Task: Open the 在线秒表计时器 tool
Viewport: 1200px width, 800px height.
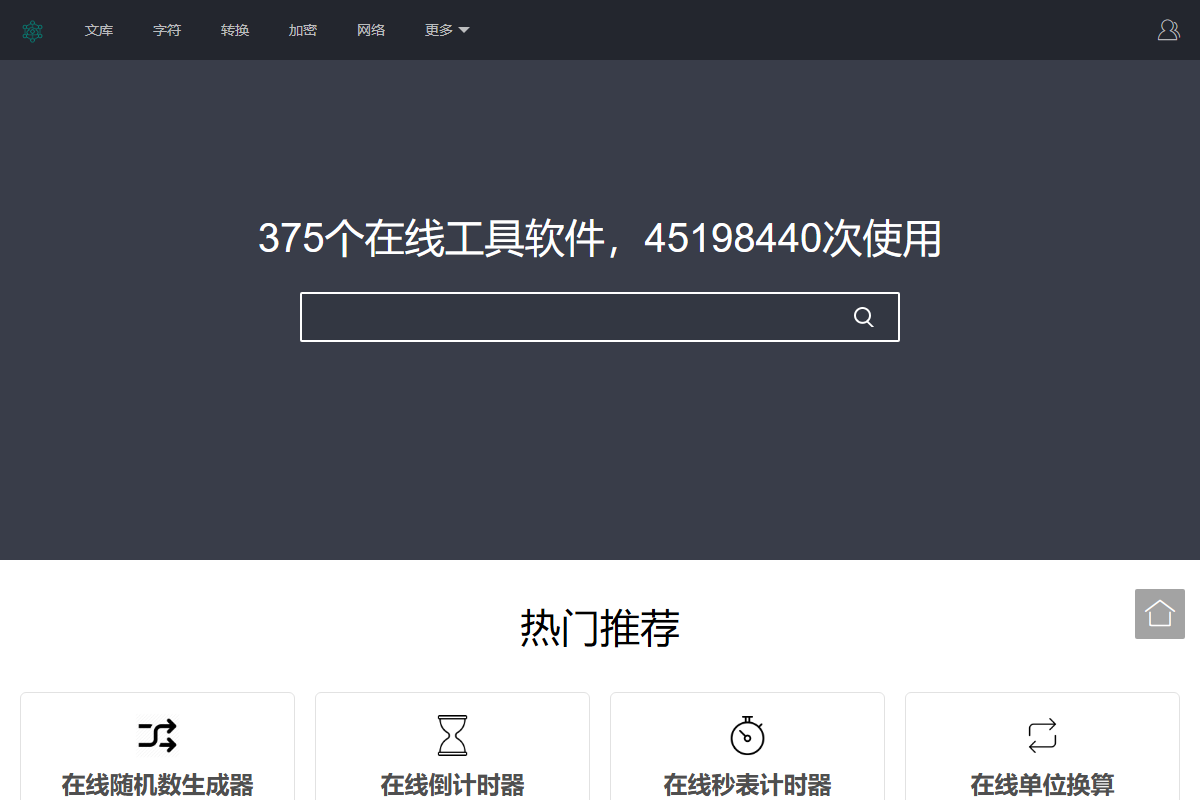Action: coord(746,787)
